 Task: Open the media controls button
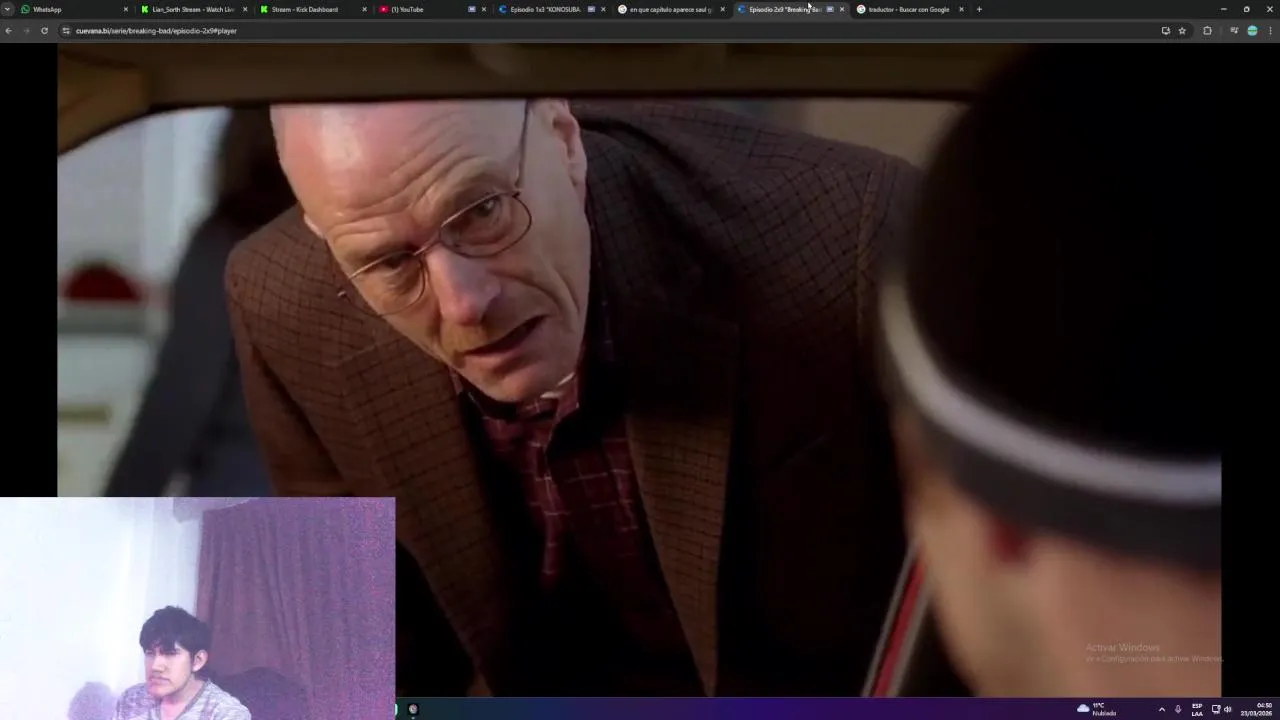[1234, 31]
